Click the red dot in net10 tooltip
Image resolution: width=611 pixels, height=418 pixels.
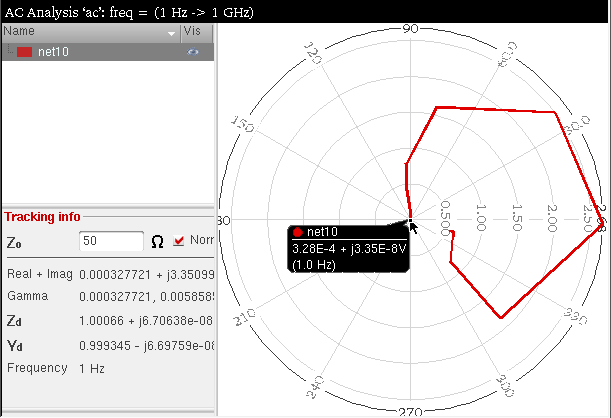(x=297, y=232)
